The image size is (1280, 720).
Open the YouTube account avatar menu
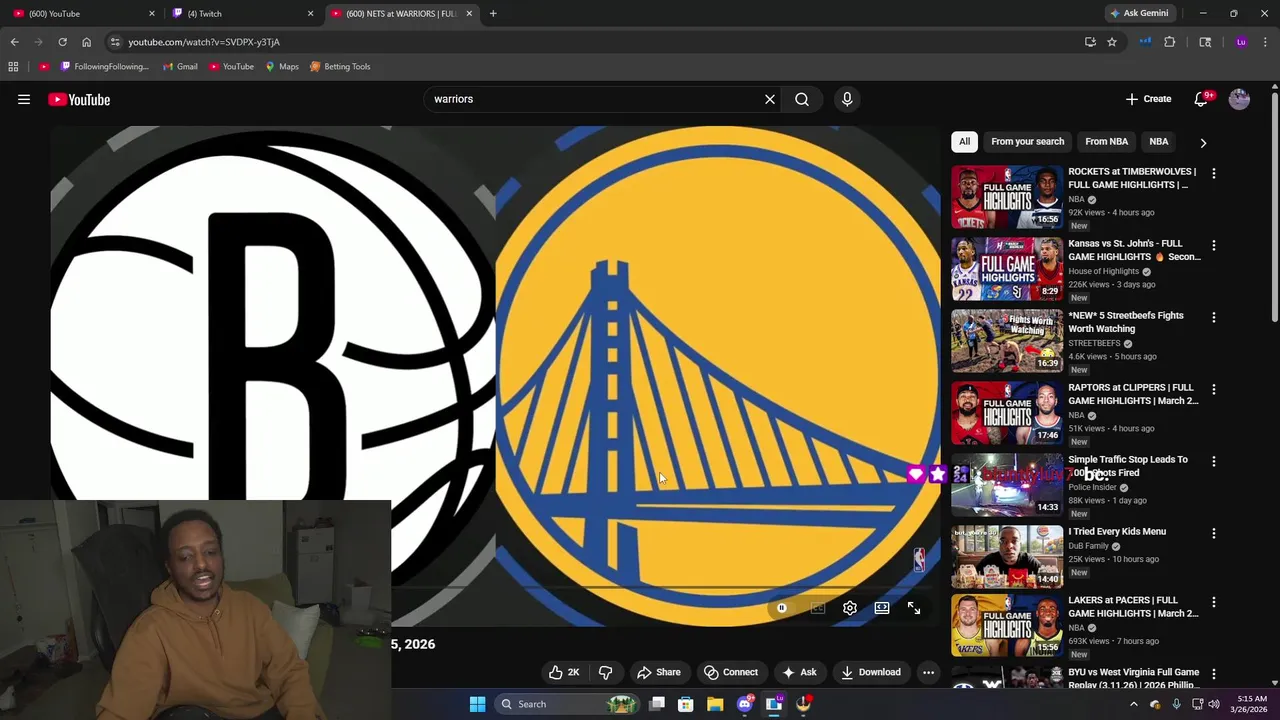pos(1239,99)
